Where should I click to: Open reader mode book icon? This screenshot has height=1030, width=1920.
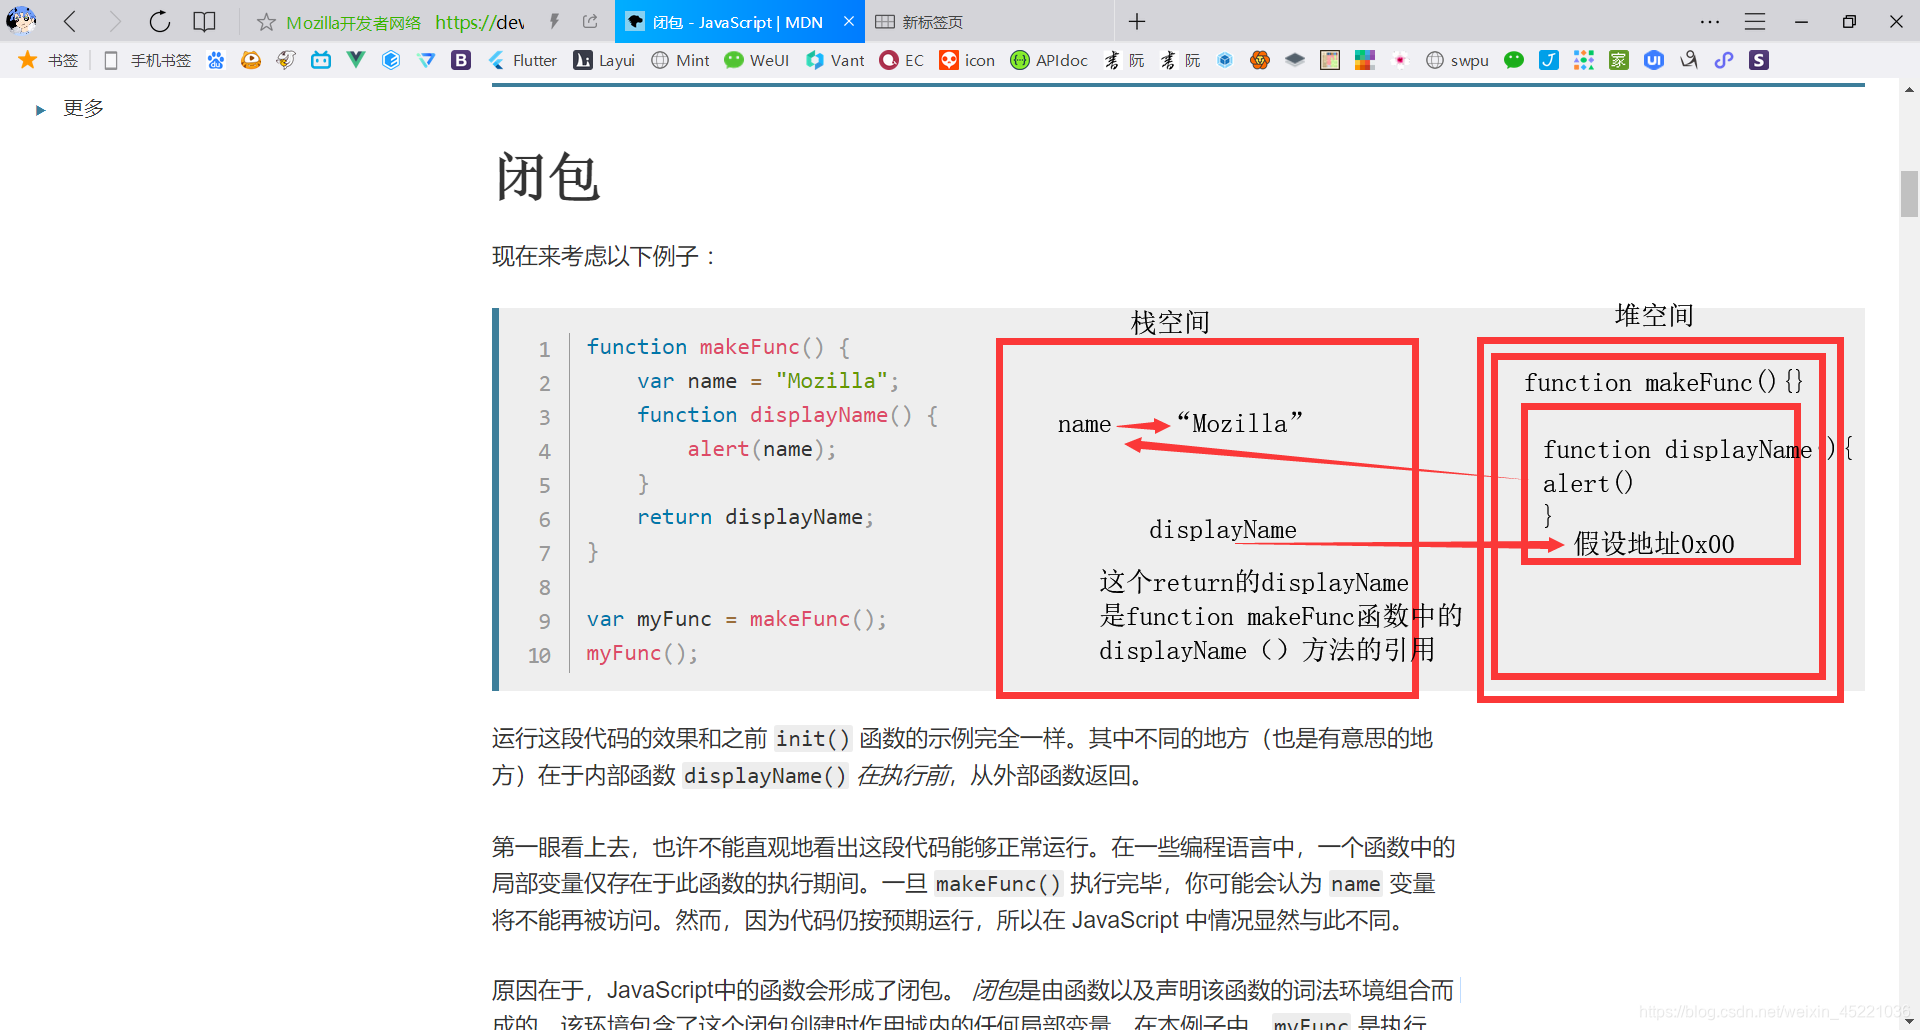click(x=204, y=21)
